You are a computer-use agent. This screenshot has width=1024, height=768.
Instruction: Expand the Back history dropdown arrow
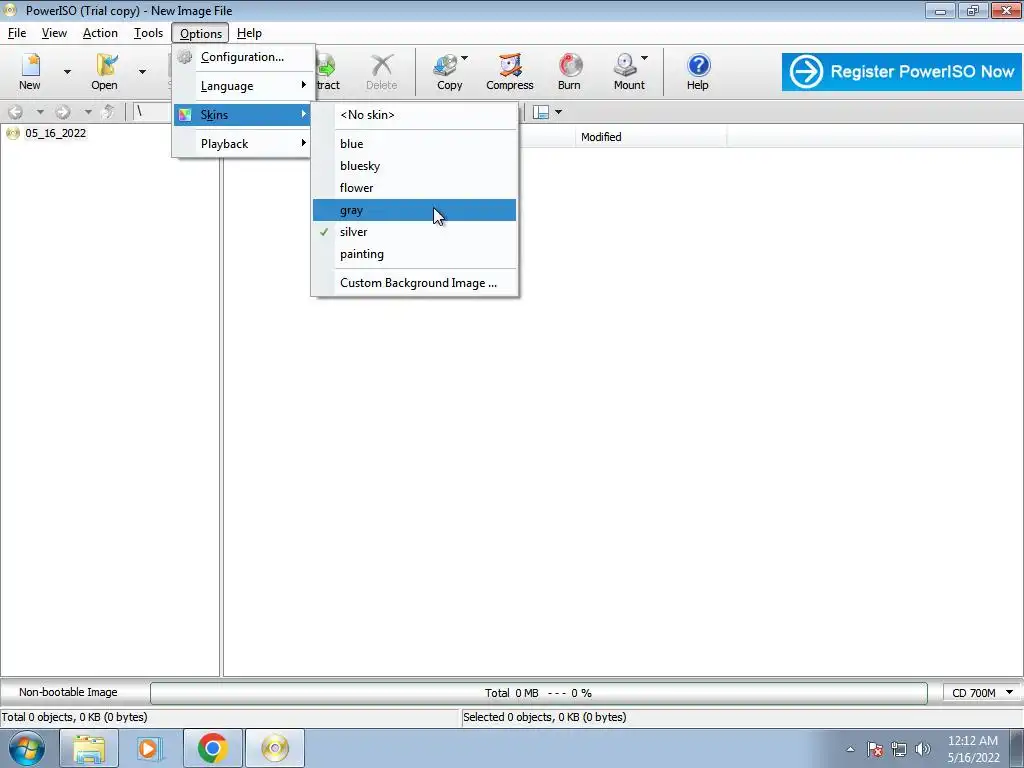tap(40, 112)
